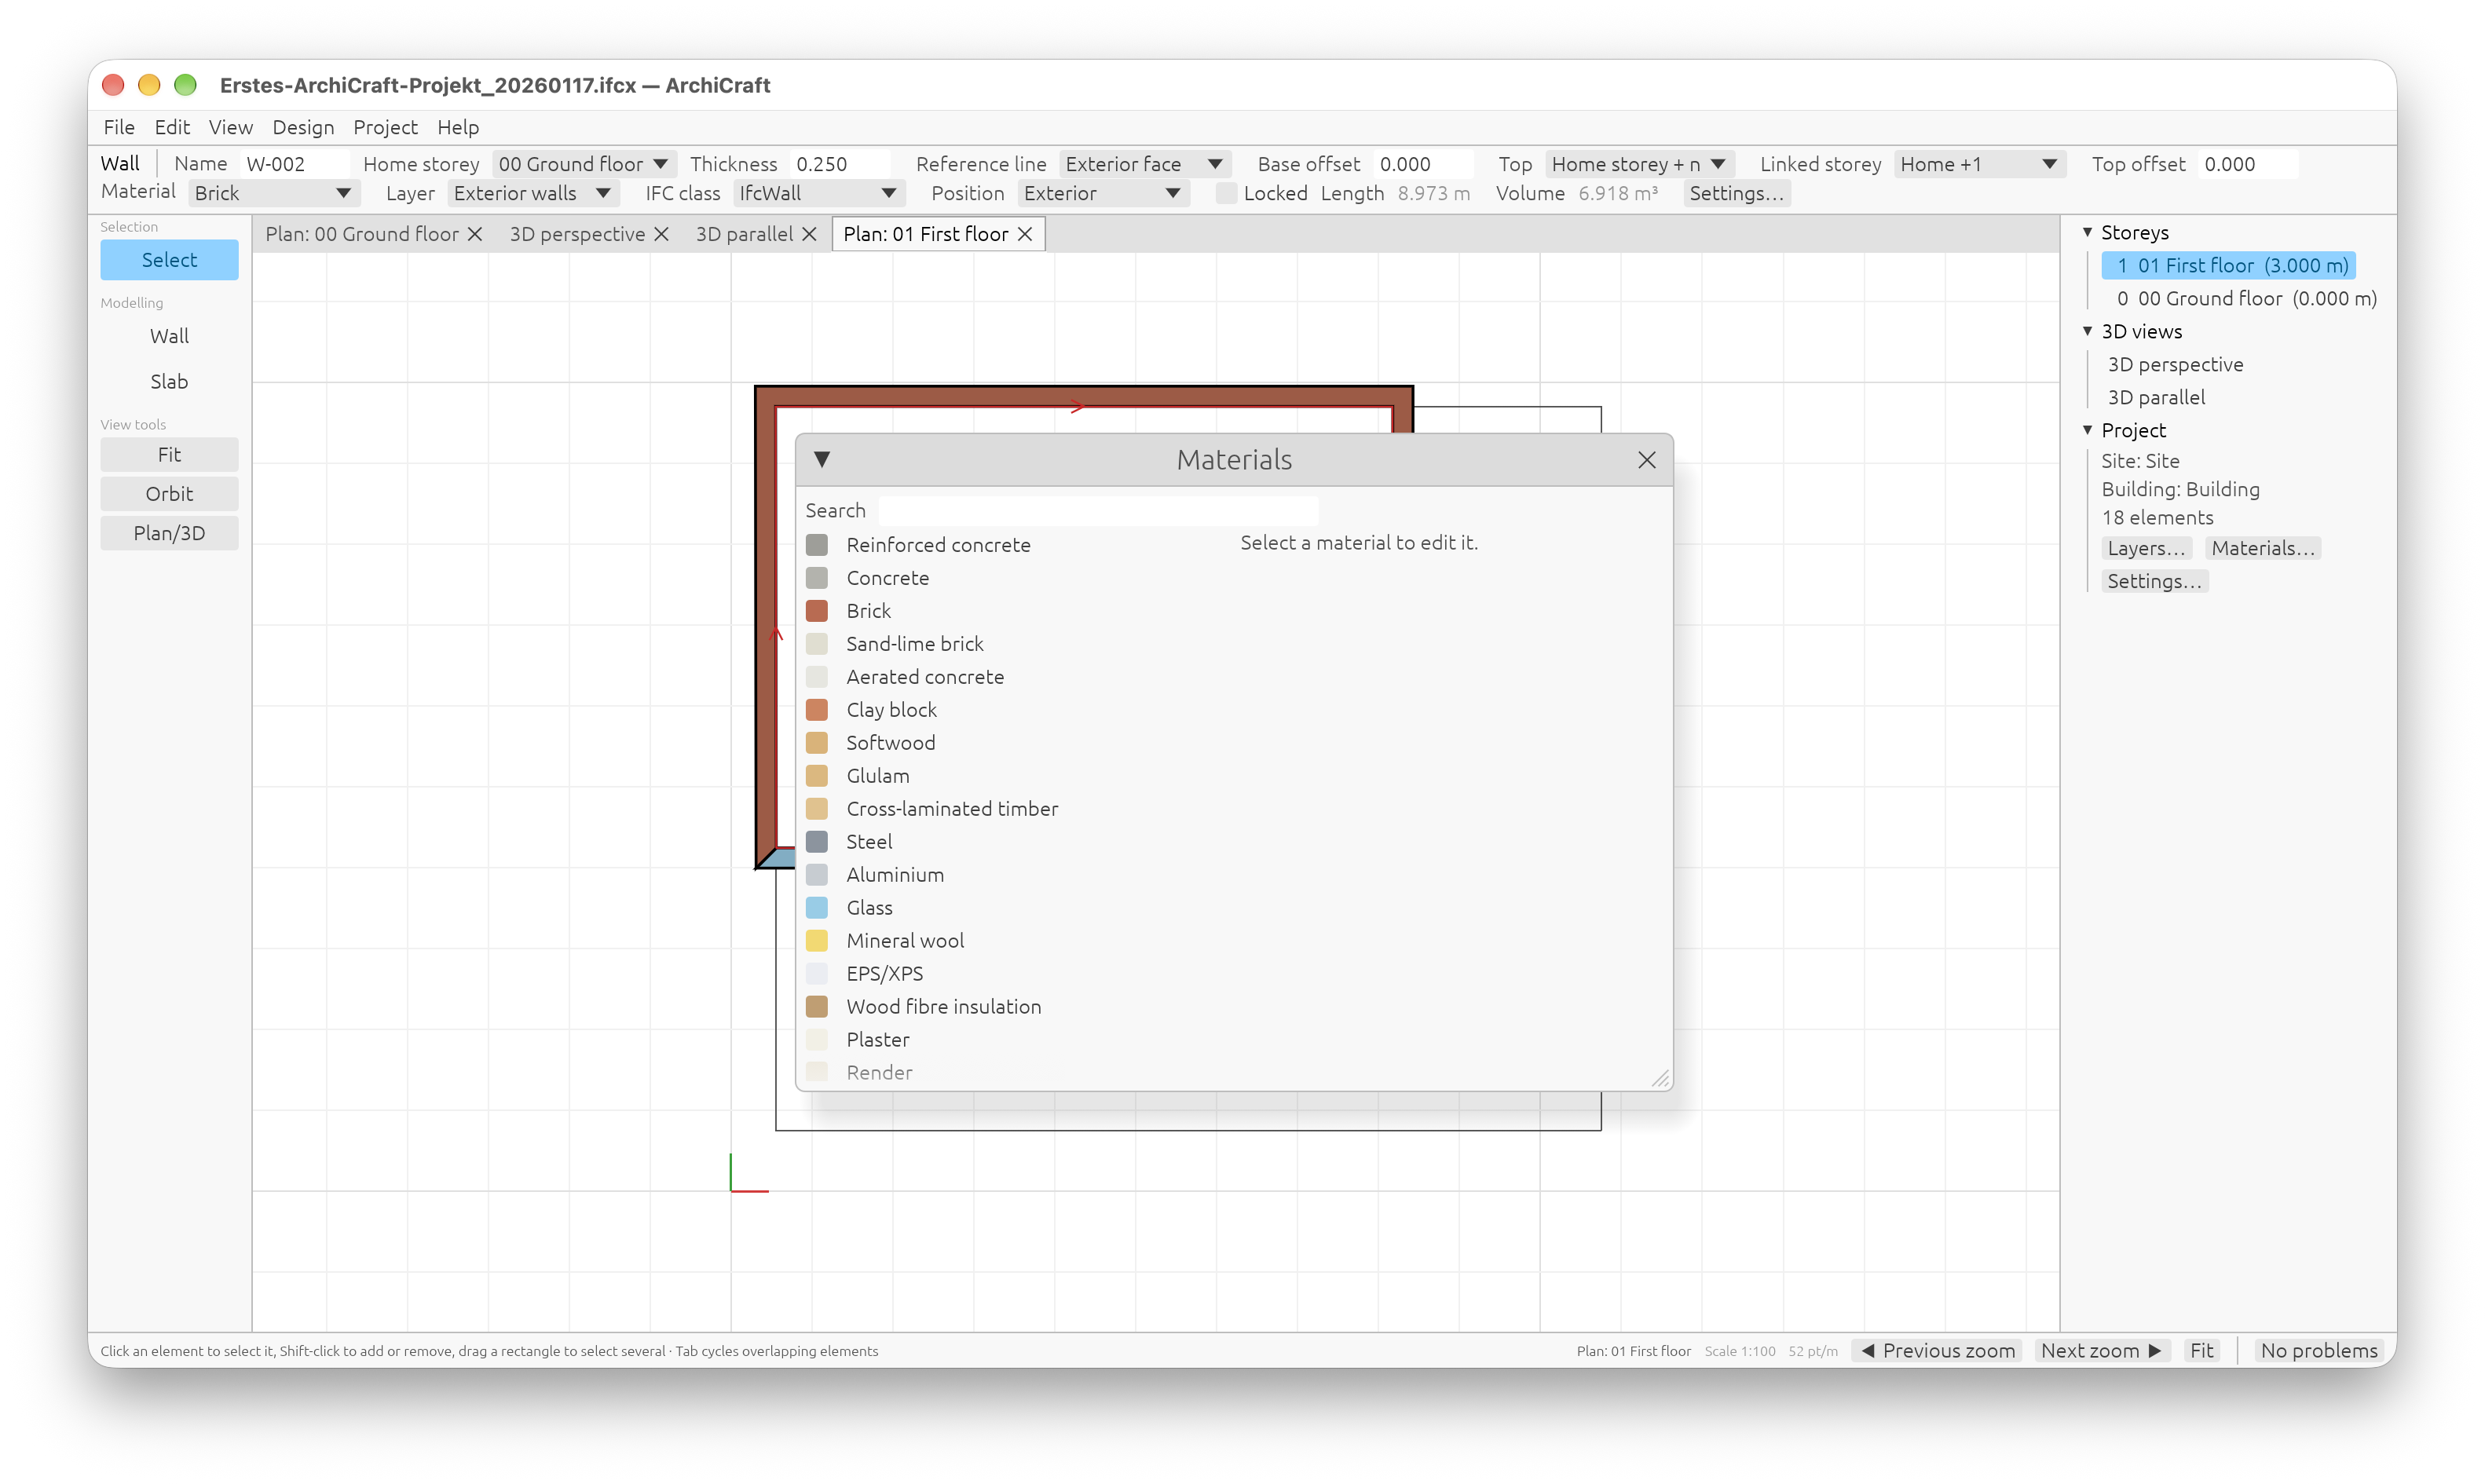2485x1484 pixels.
Task: Close the Plan: 01 First floor tab
Action: point(1025,234)
